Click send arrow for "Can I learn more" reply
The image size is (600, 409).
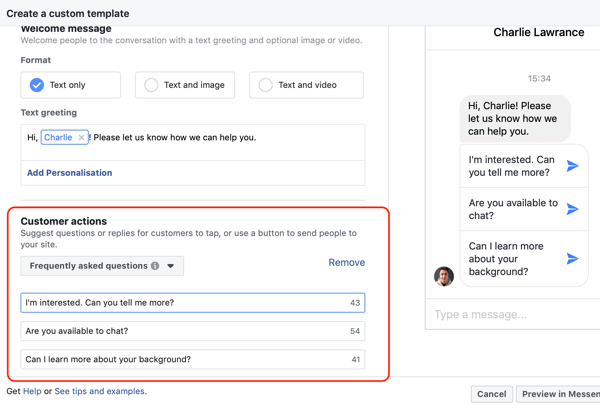click(x=572, y=259)
